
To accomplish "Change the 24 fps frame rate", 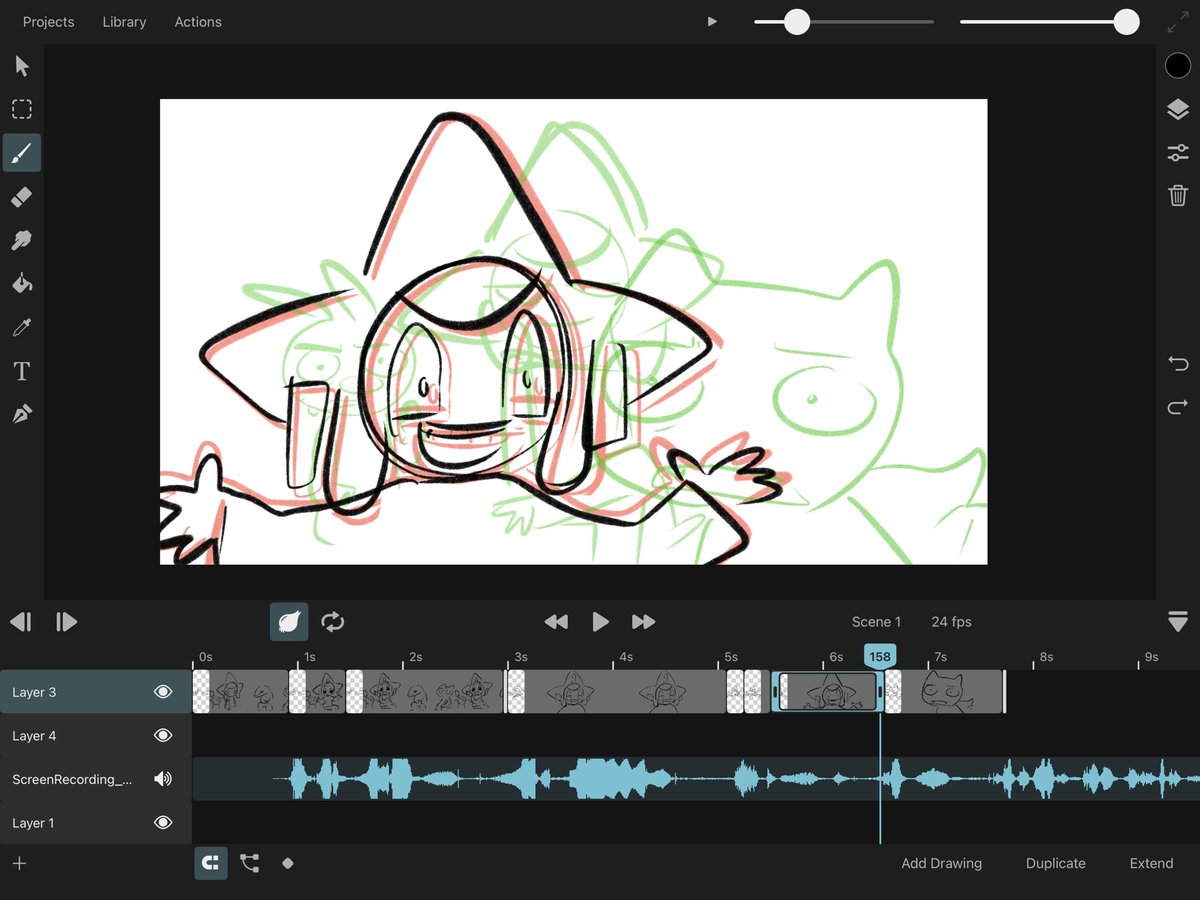I will 951,622.
